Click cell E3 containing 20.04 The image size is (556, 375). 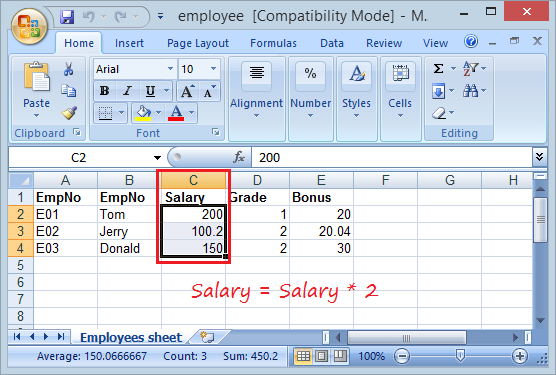pyautogui.click(x=321, y=231)
